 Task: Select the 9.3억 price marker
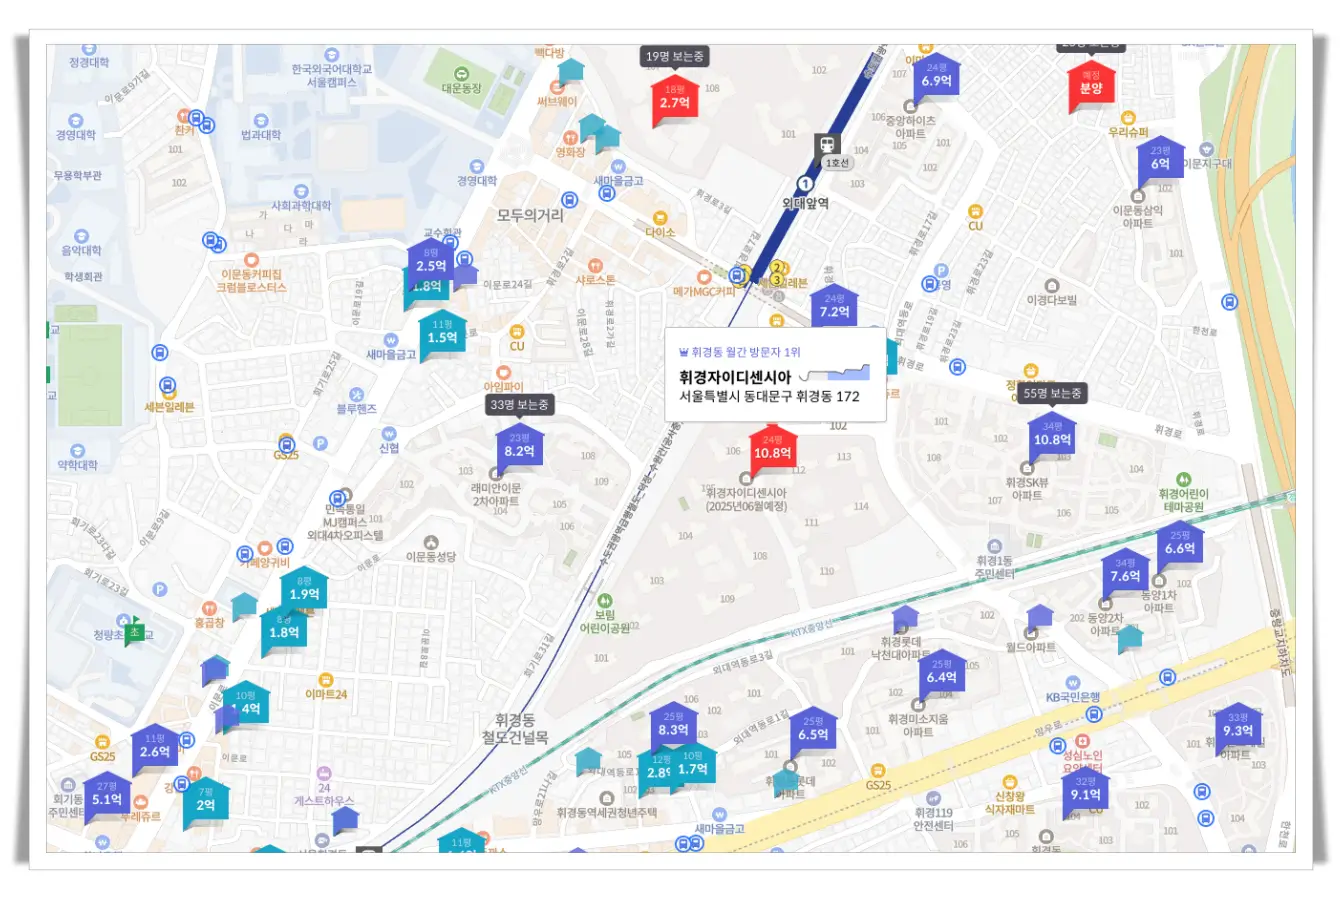pos(1238,729)
